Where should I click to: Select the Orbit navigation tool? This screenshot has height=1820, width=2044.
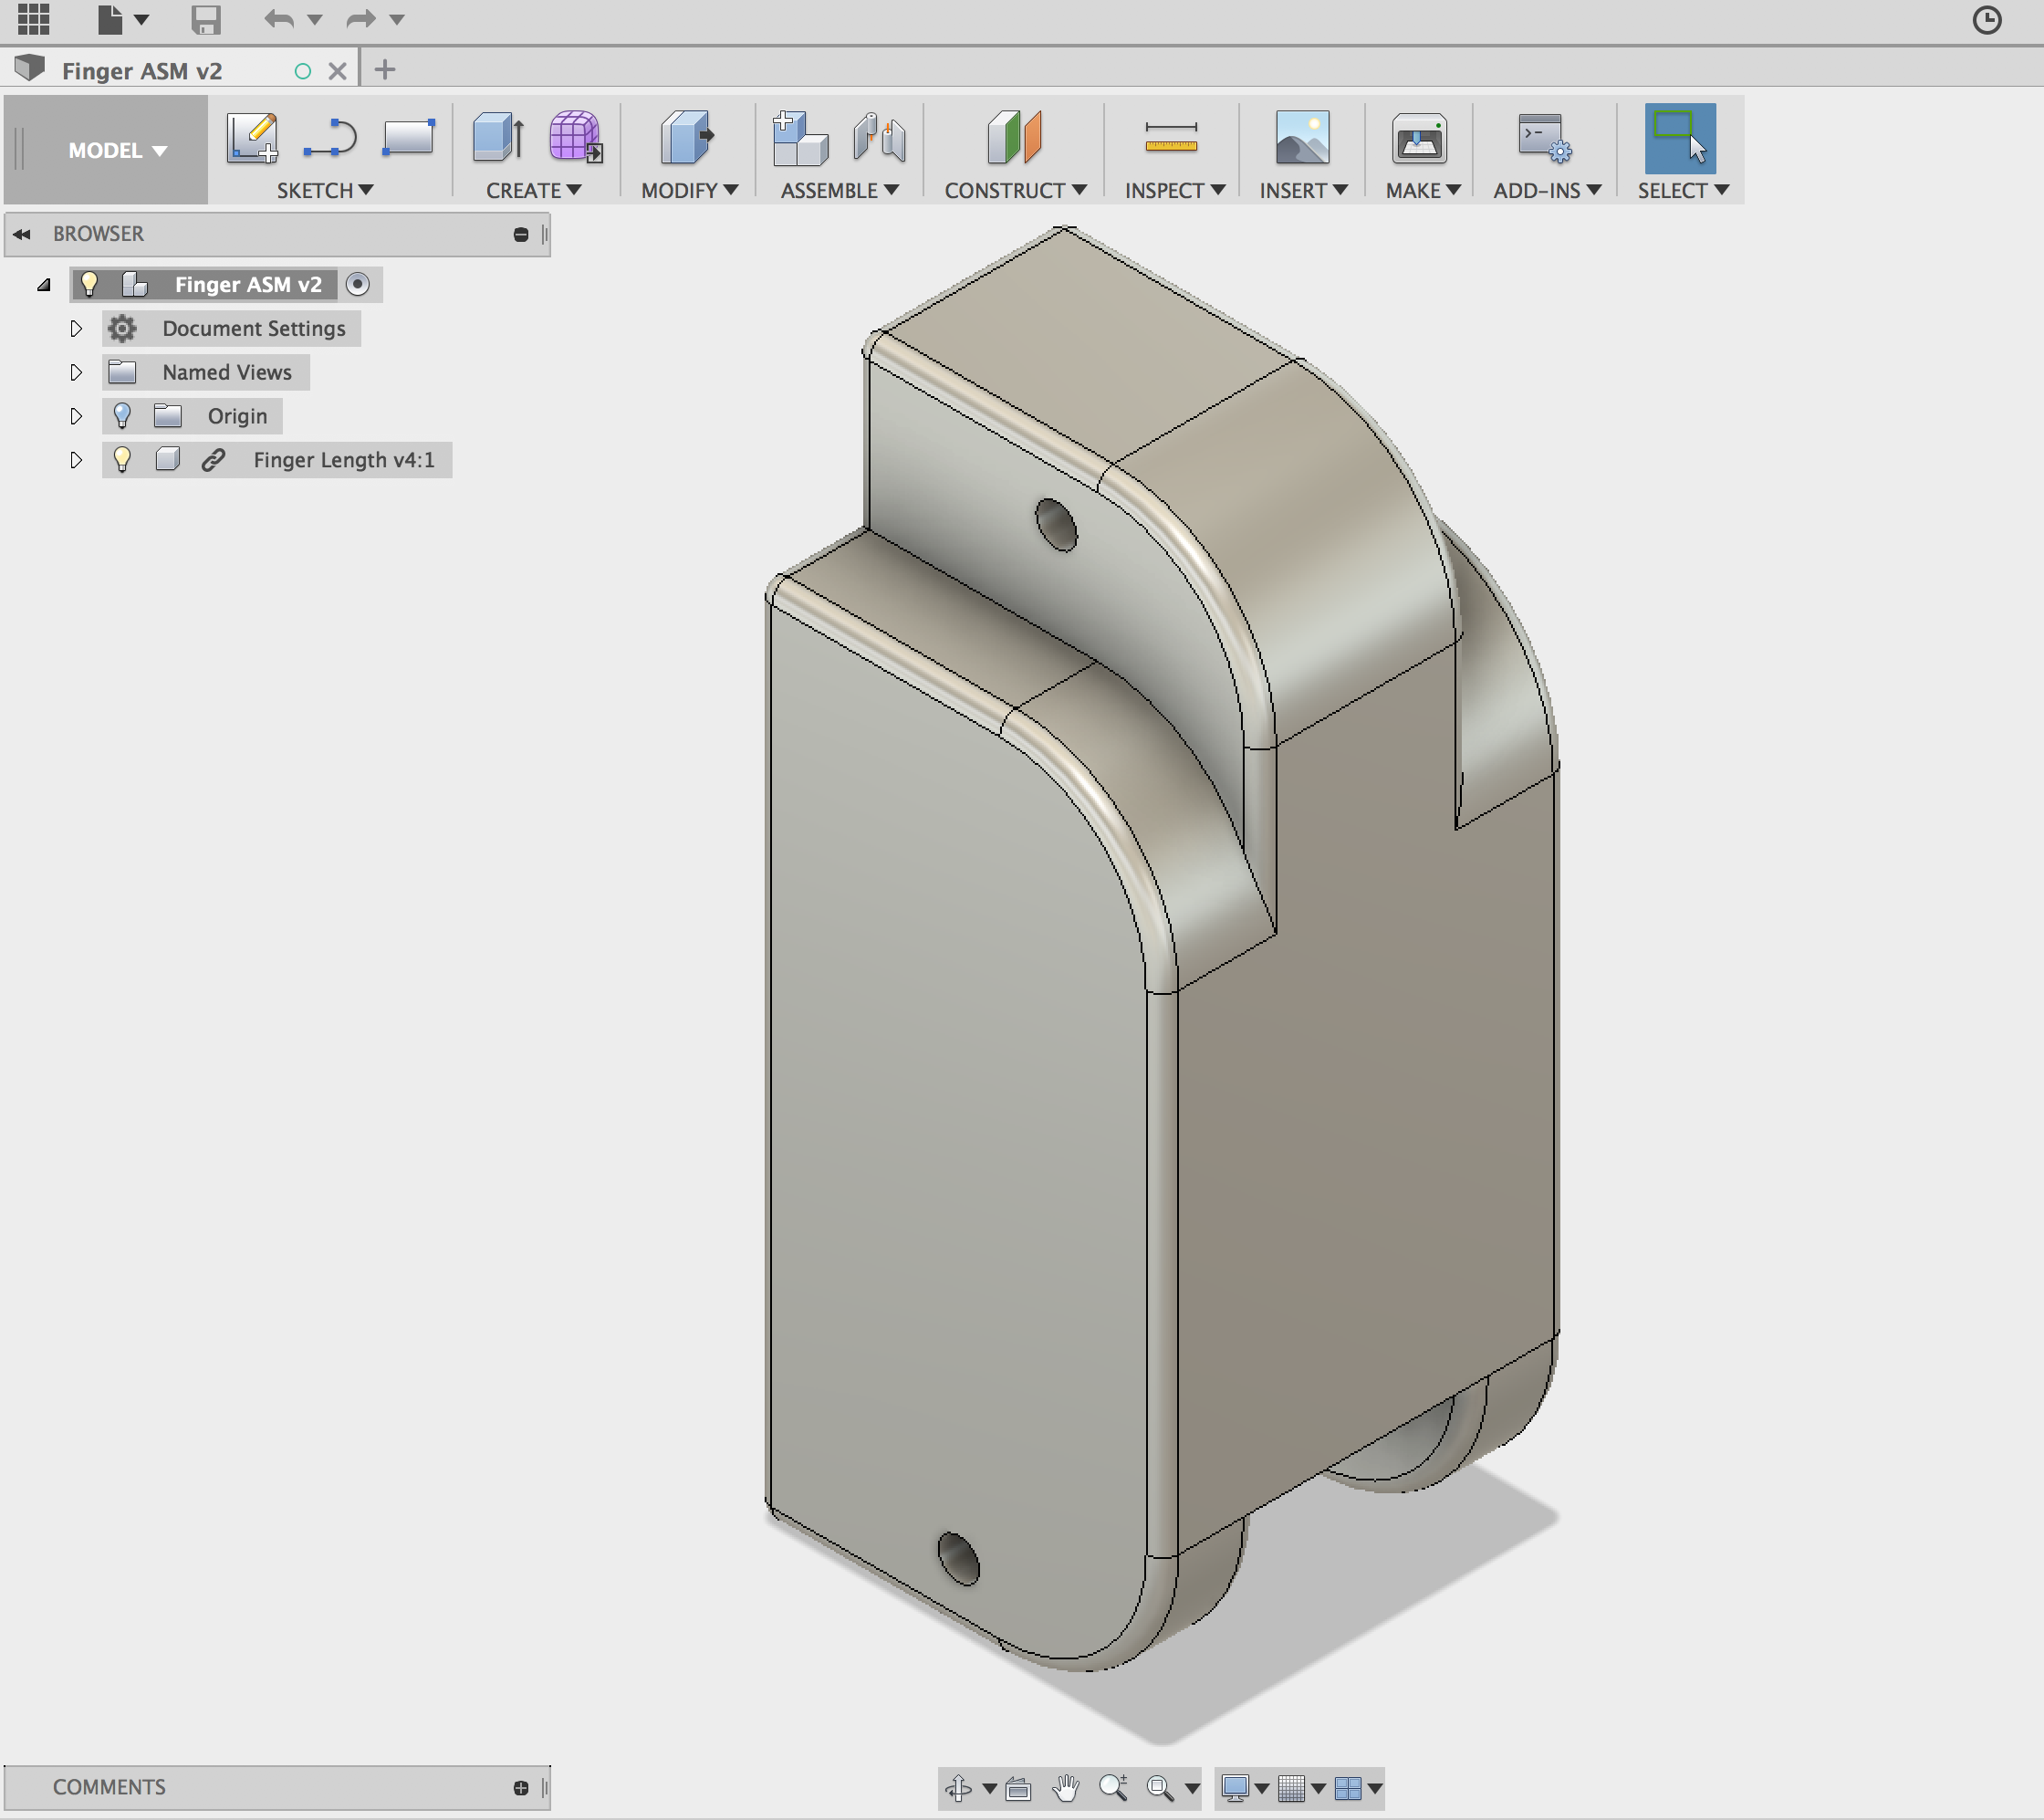[959, 1788]
